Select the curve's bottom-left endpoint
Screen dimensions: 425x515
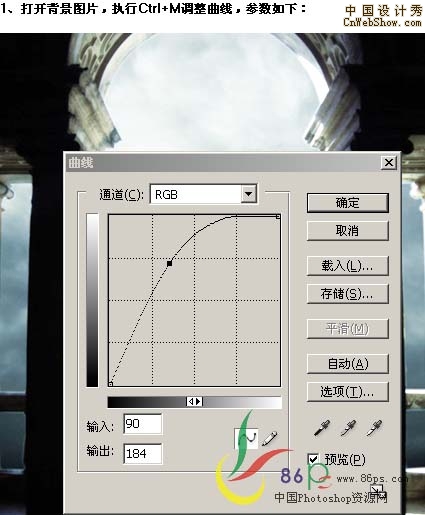110,384
